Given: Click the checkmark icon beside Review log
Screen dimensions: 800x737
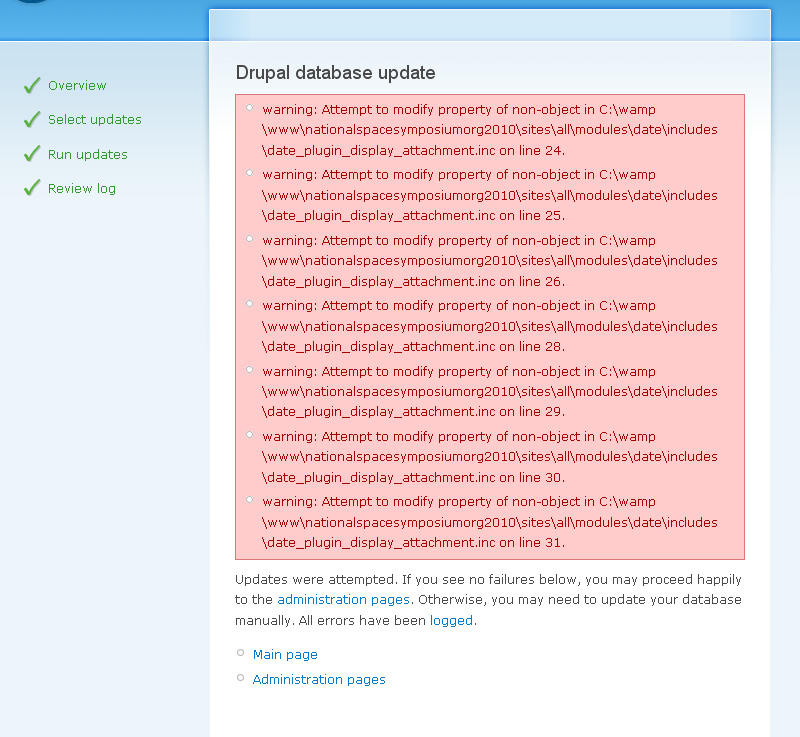Looking at the screenshot, I should pyautogui.click(x=32, y=188).
